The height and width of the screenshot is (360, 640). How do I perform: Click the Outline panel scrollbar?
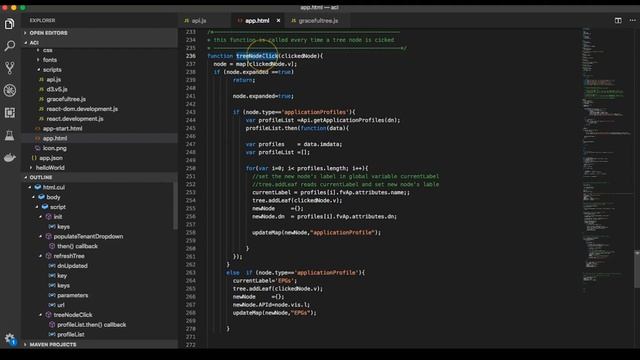click(175, 205)
